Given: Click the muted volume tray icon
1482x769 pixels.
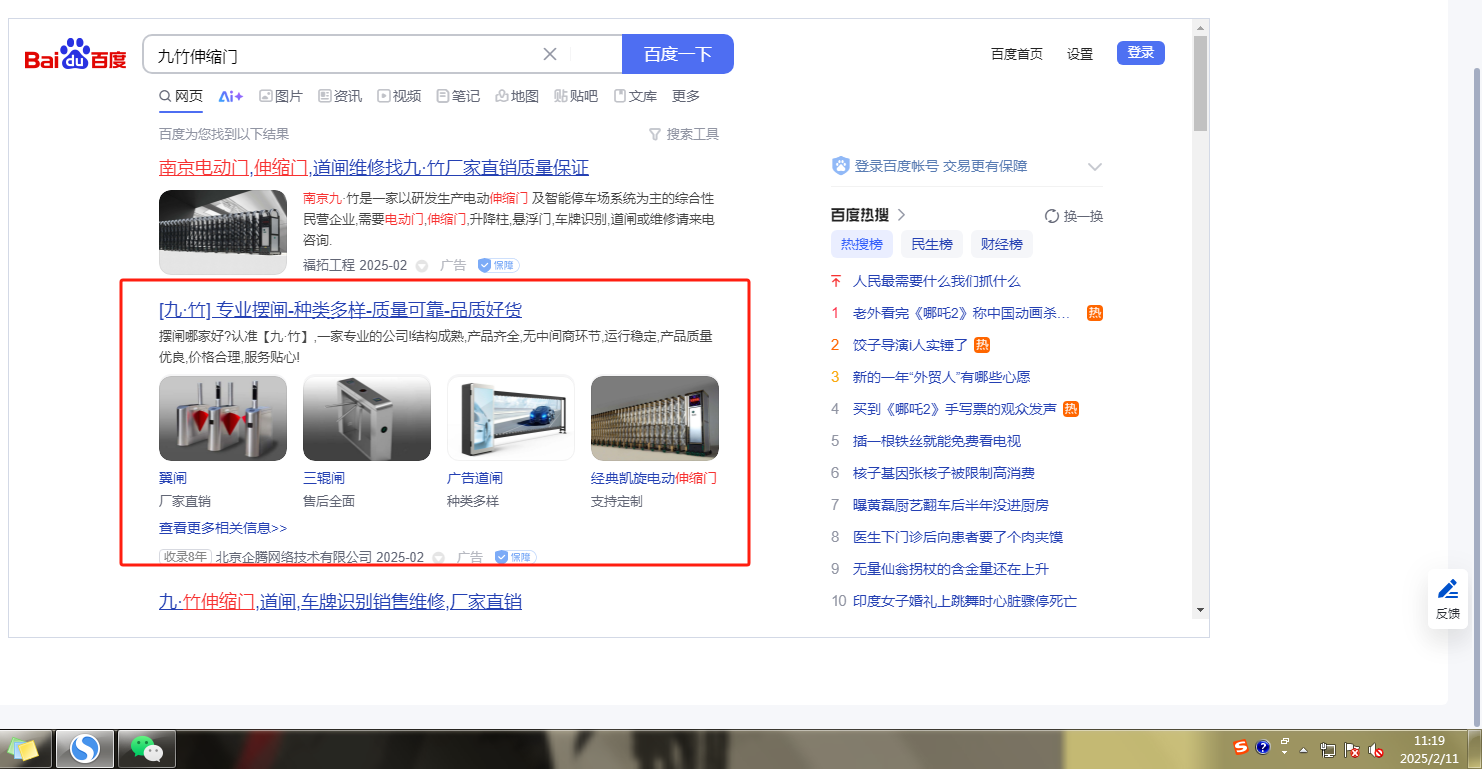Looking at the screenshot, I should click(x=1376, y=749).
